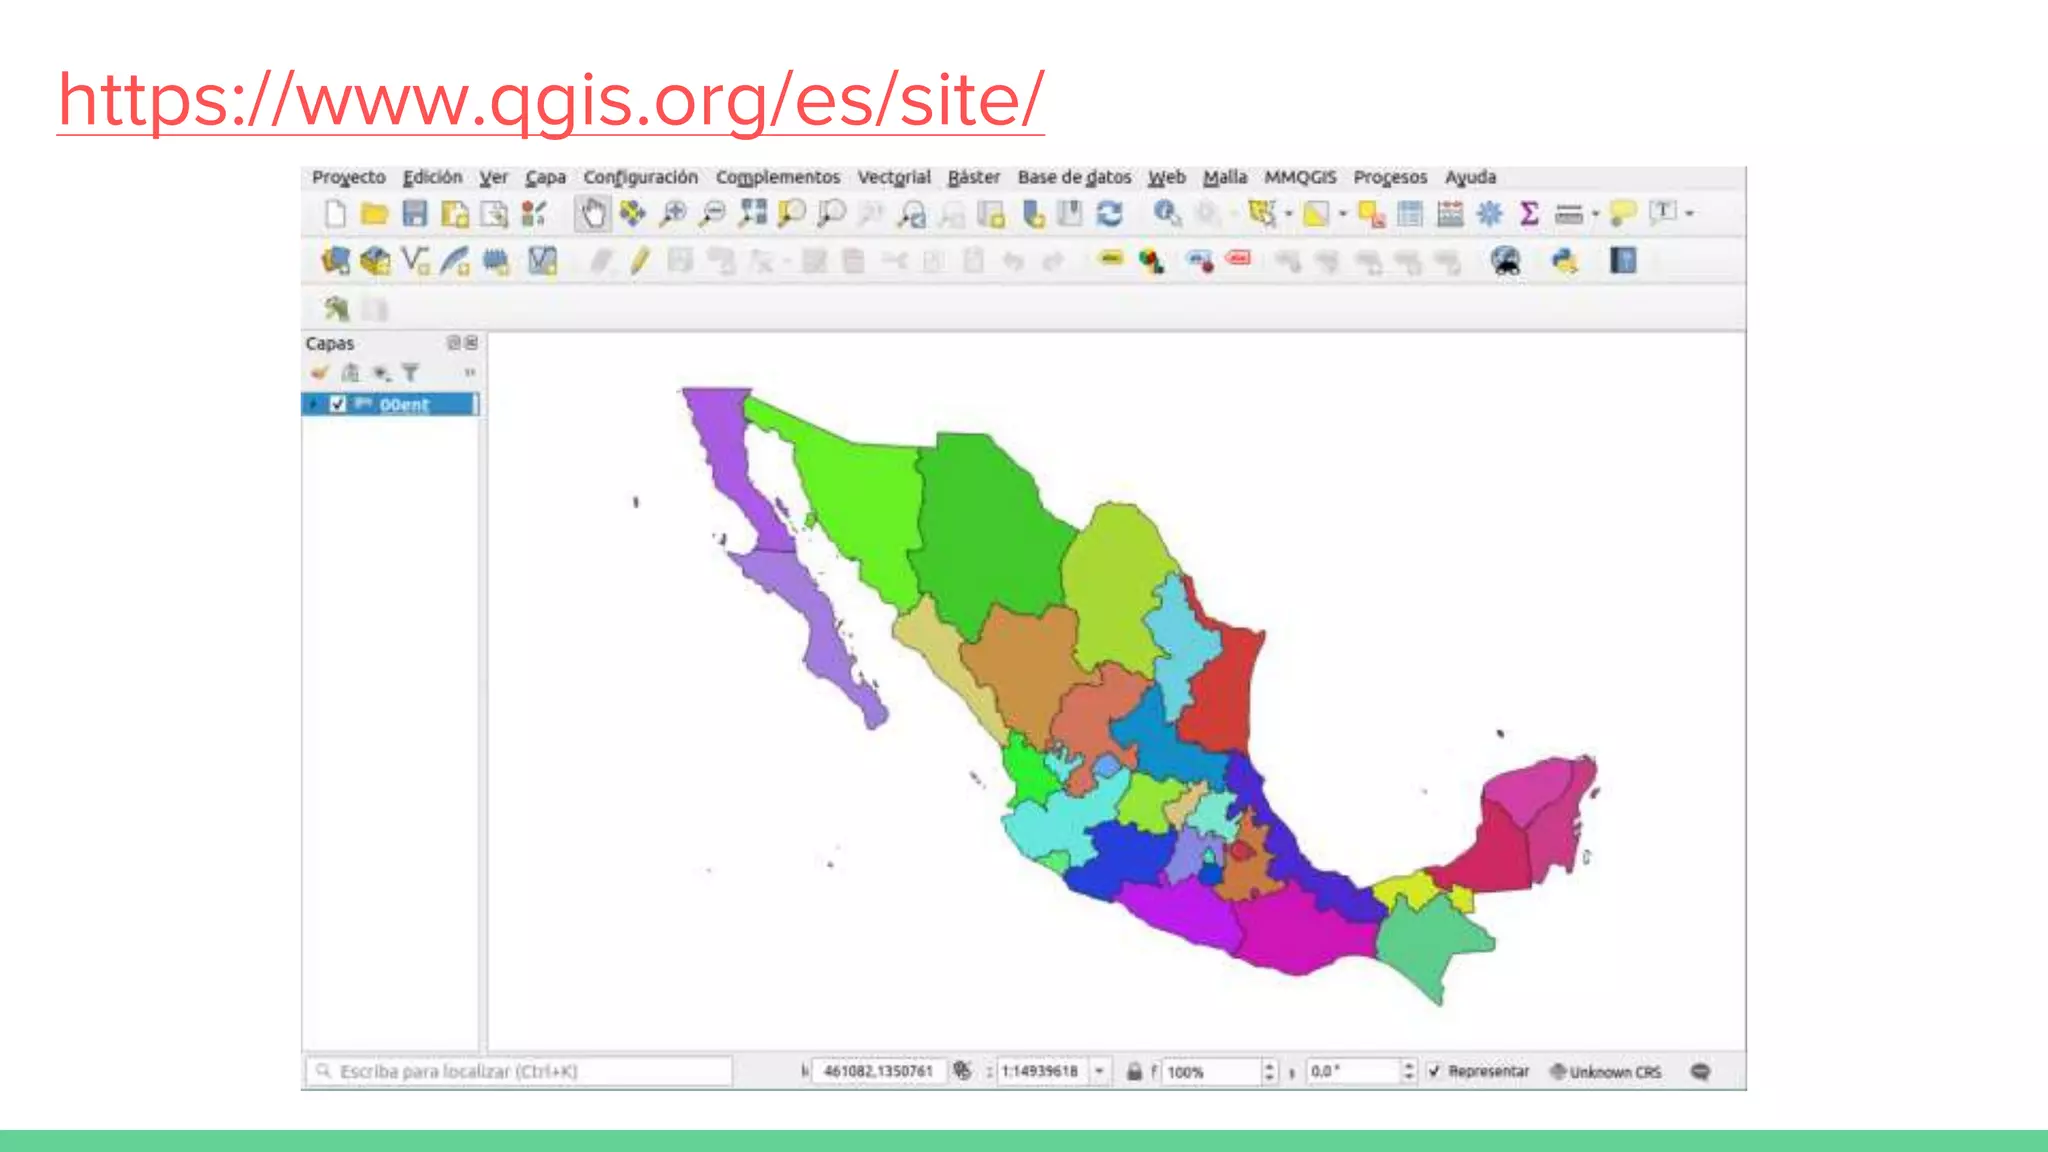Open the Field Calculator icon
The height and width of the screenshot is (1152, 2048).
point(1450,213)
